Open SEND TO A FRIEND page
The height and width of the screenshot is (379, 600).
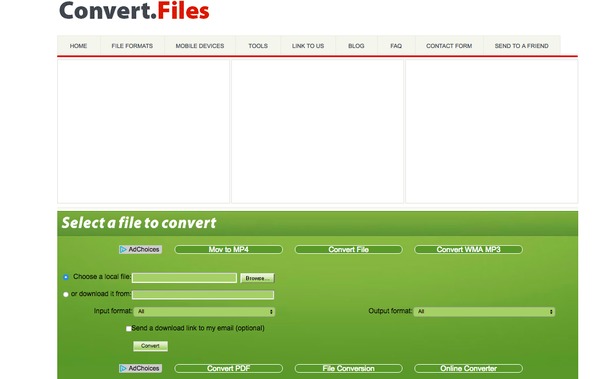(x=521, y=46)
